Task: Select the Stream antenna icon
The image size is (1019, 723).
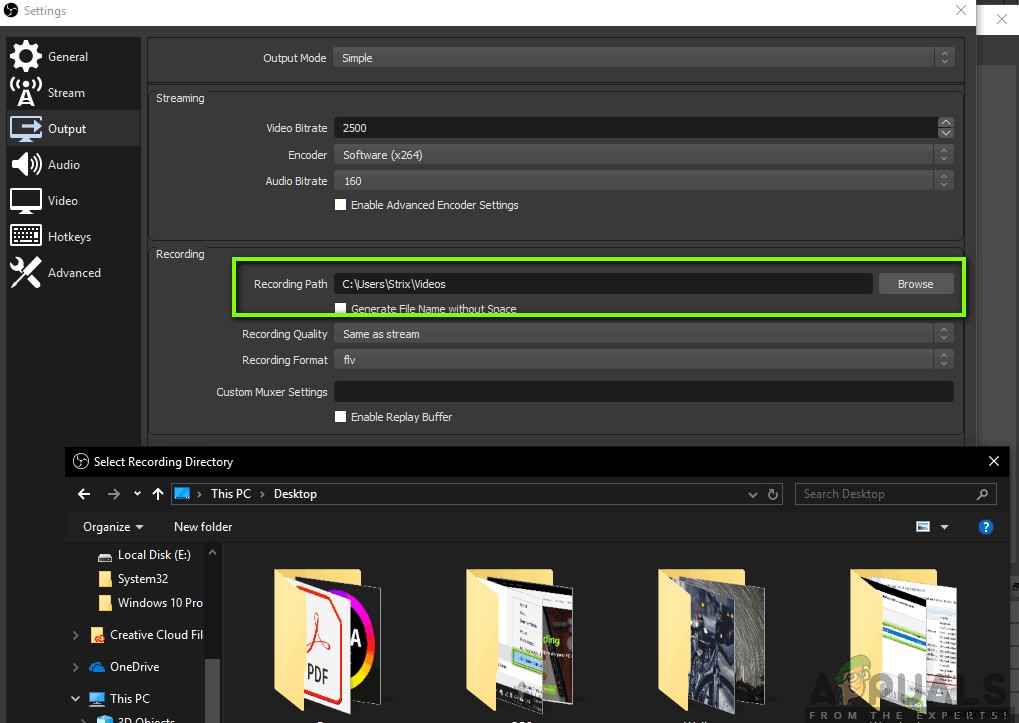Action: point(25,92)
